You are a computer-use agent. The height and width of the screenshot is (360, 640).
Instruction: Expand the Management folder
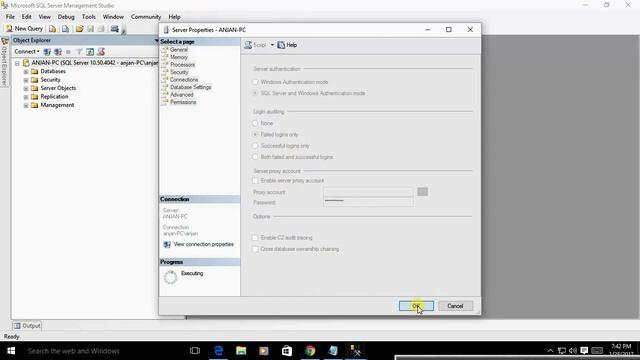pos(26,105)
